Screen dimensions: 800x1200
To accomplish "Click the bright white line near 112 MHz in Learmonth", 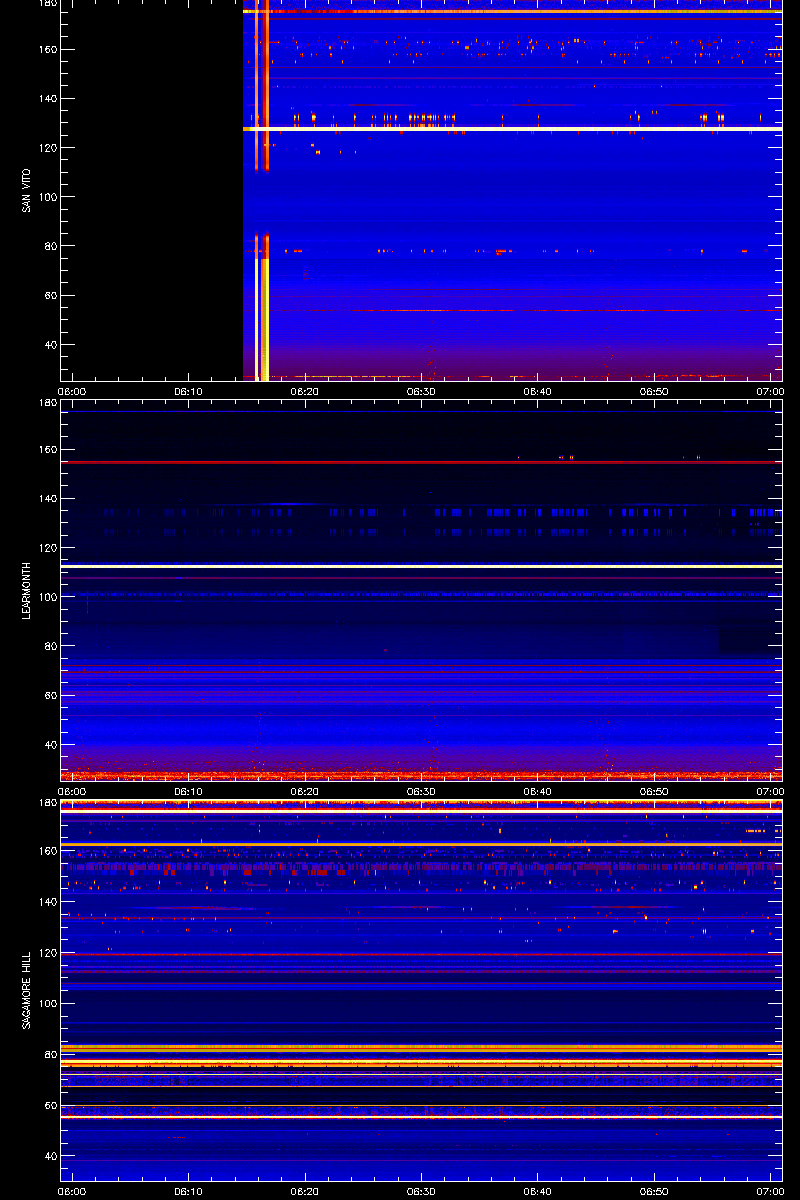I will pos(421,566).
